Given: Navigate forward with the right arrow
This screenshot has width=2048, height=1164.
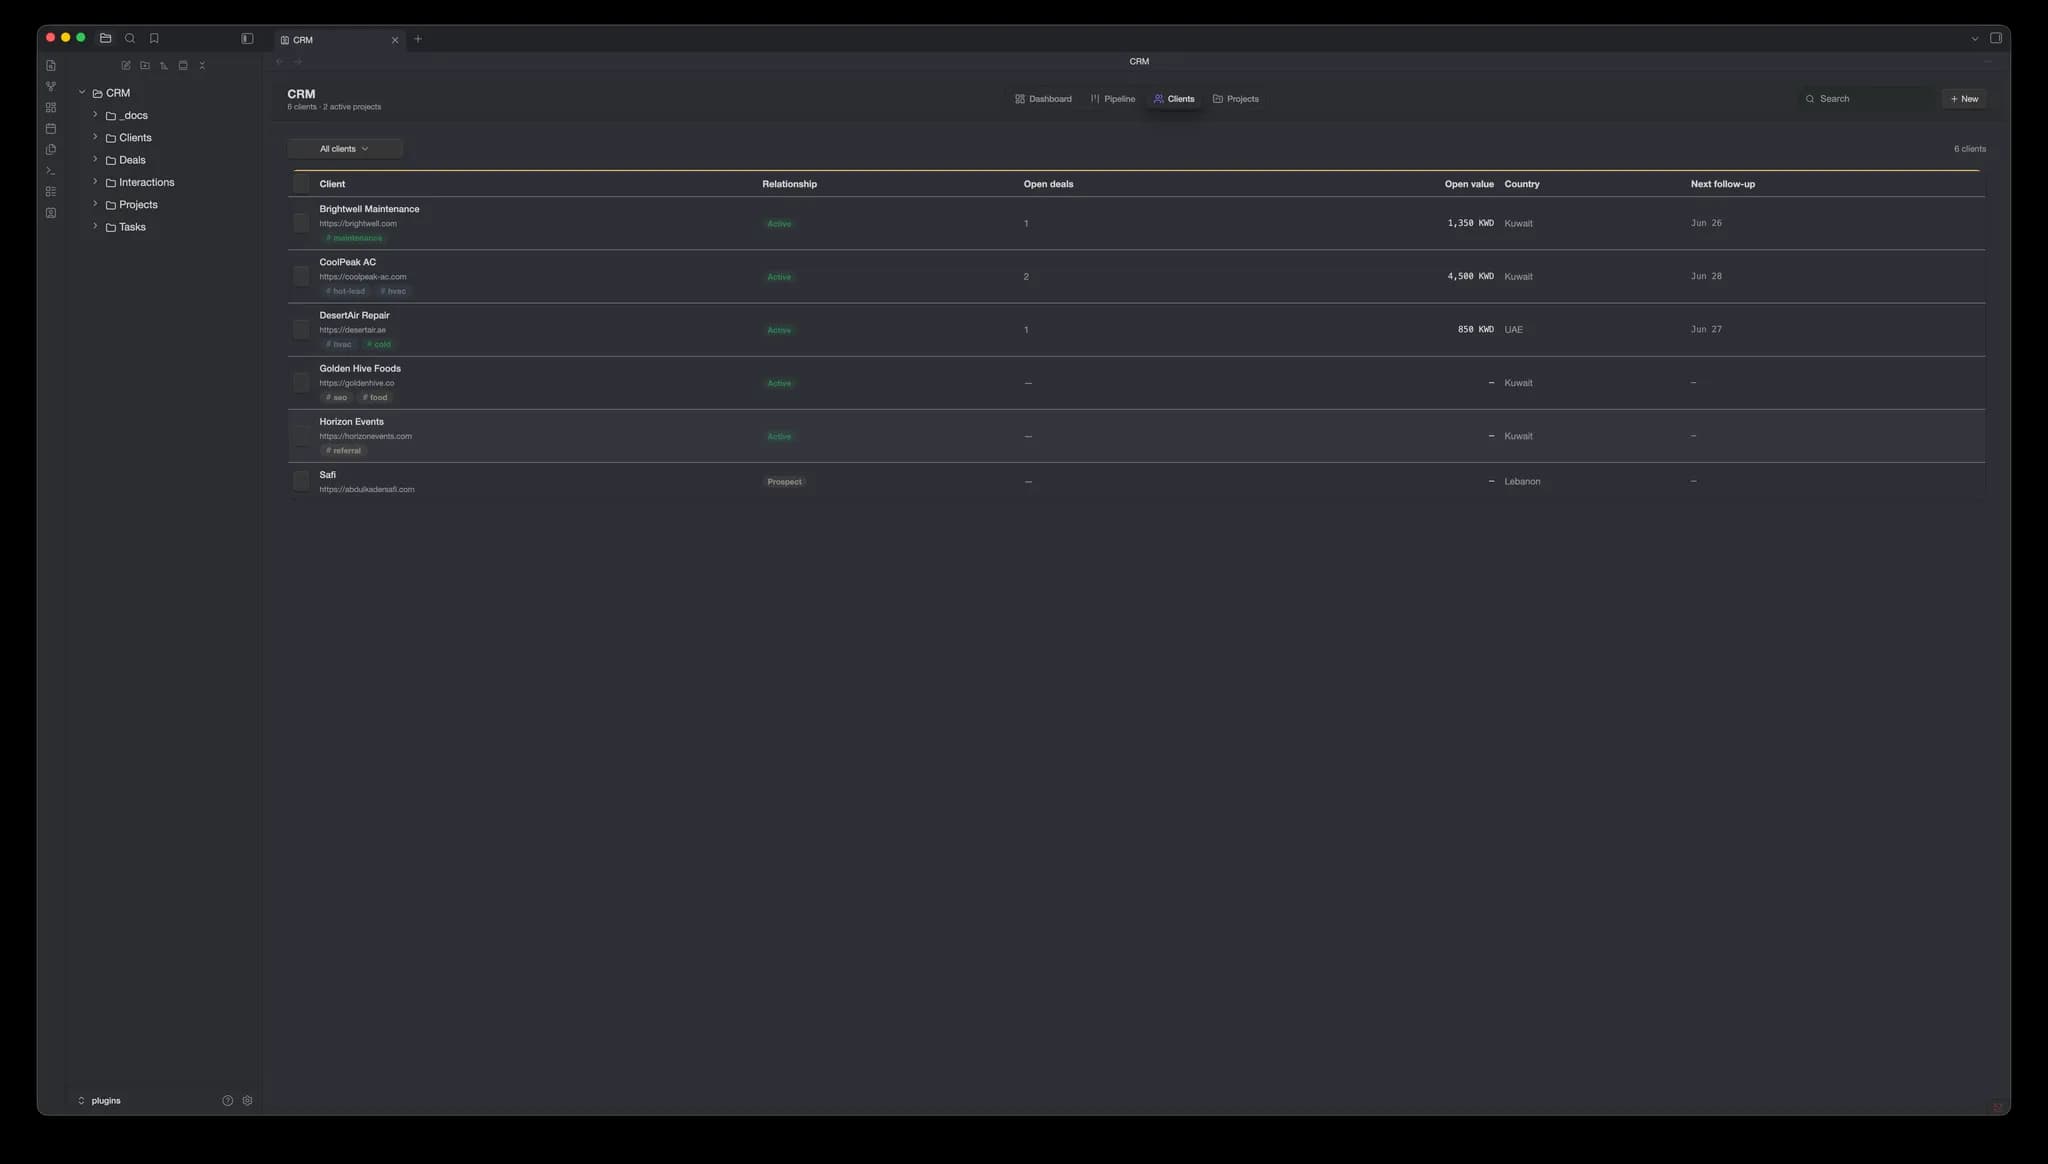Looking at the screenshot, I should tap(298, 61).
